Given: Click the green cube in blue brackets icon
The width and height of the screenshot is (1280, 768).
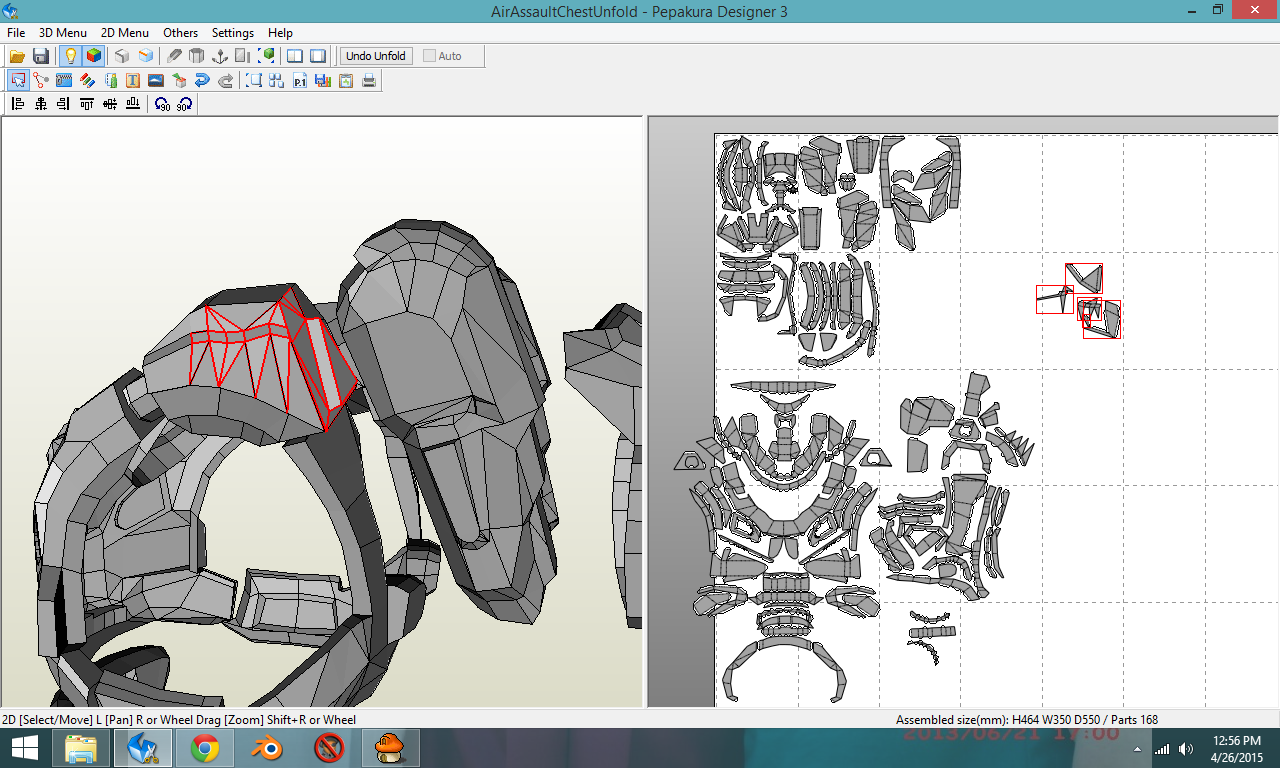Looking at the screenshot, I should coord(267,56).
